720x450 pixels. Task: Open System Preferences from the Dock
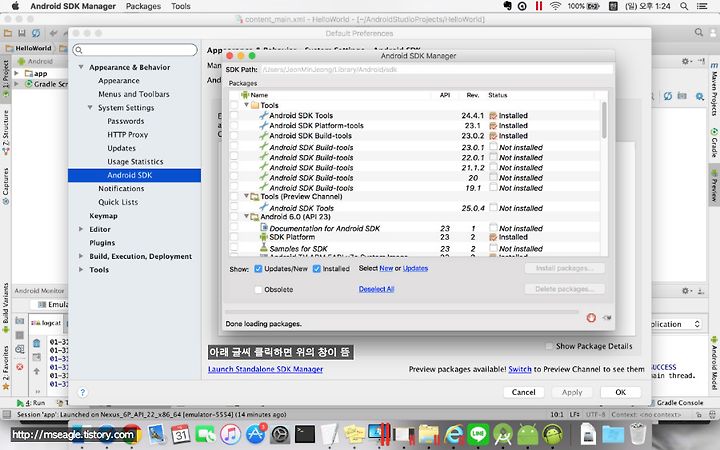[280, 434]
